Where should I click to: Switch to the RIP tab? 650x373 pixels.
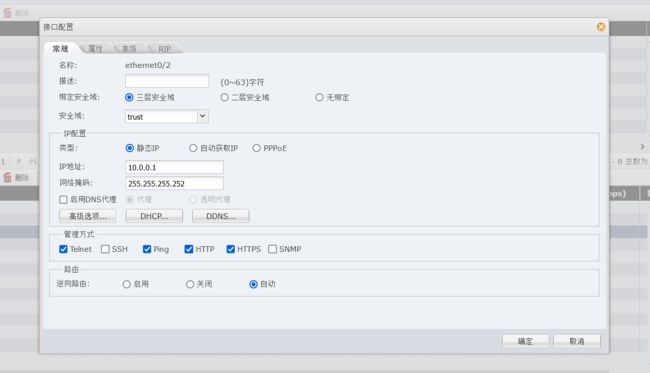[164, 48]
